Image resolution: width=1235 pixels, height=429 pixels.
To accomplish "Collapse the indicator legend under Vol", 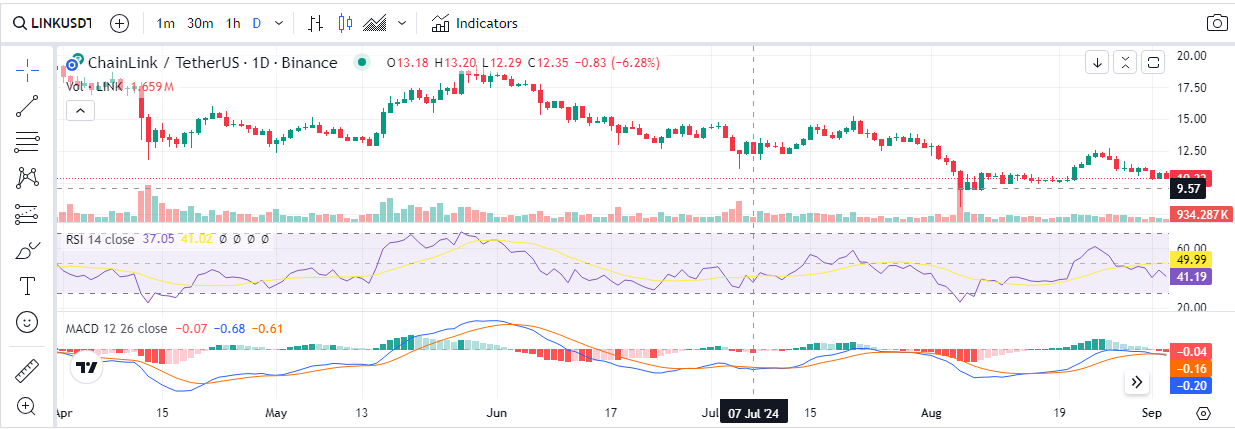I will point(79,110).
